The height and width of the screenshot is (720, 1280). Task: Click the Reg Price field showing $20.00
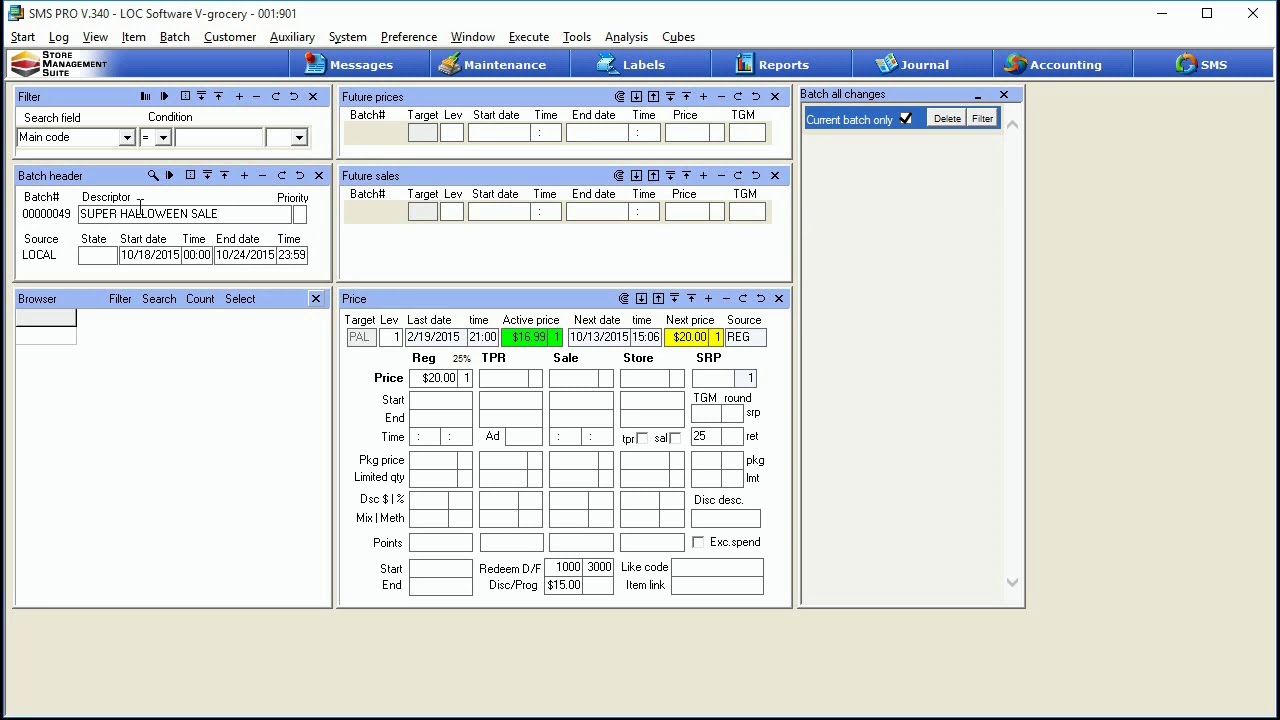[434, 378]
